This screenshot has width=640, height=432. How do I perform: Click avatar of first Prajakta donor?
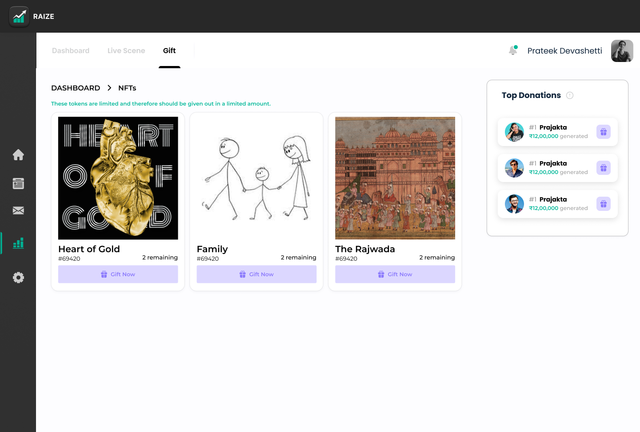pyautogui.click(x=514, y=132)
